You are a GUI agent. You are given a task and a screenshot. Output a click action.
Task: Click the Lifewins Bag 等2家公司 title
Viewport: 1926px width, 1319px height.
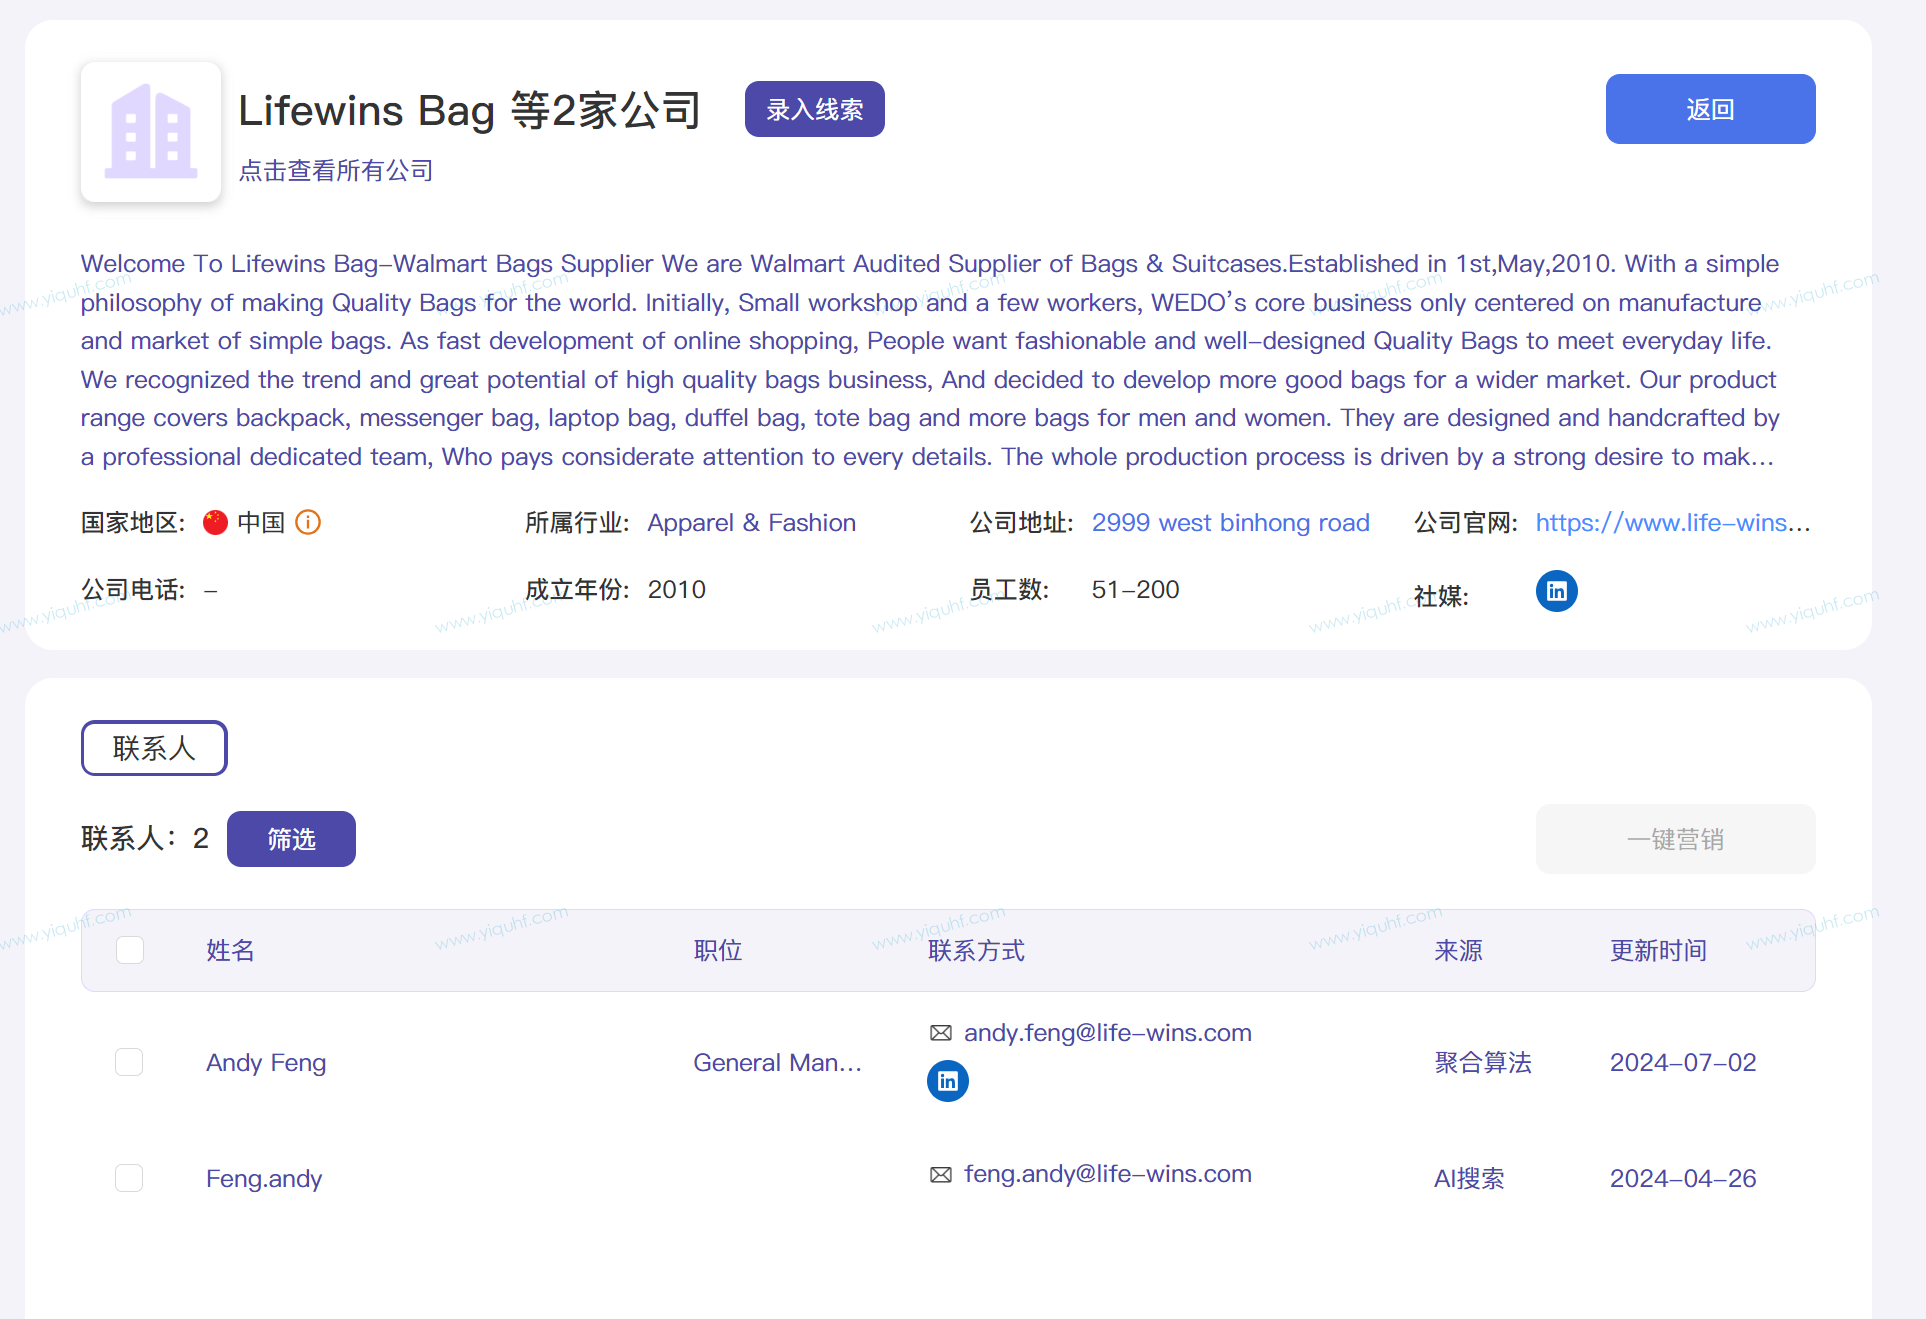click(470, 110)
